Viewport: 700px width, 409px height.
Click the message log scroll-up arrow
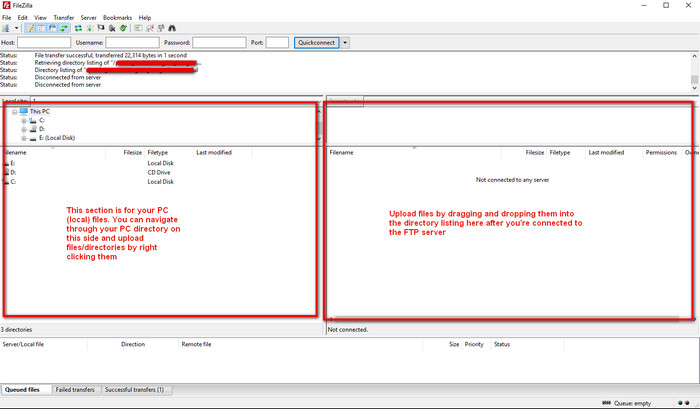tap(694, 56)
